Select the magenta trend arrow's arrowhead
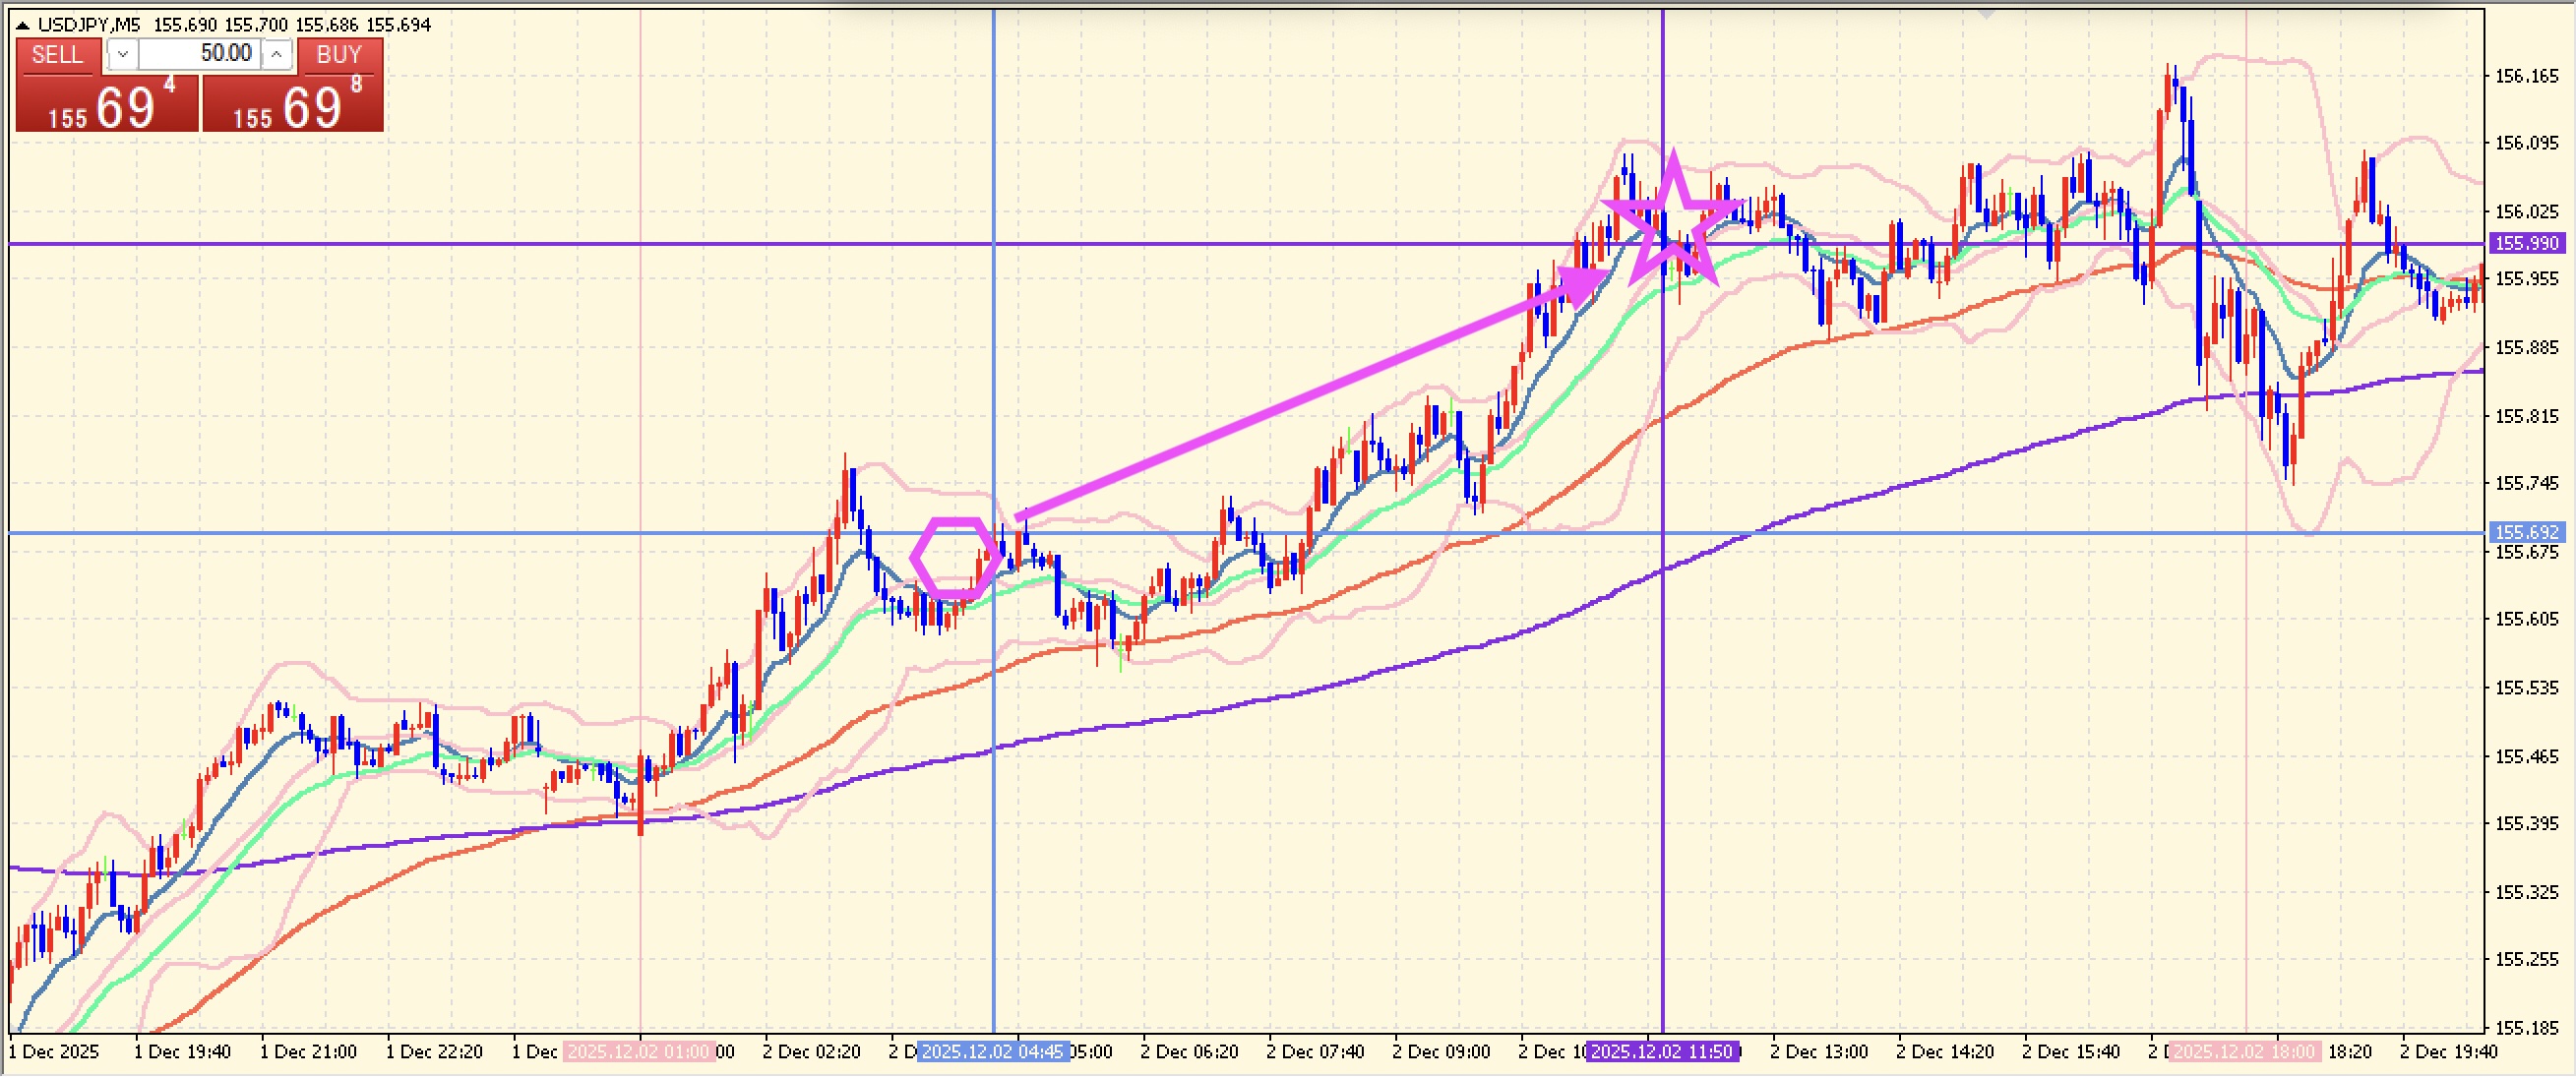Viewport: 2576px width, 1078px height. [1581, 284]
